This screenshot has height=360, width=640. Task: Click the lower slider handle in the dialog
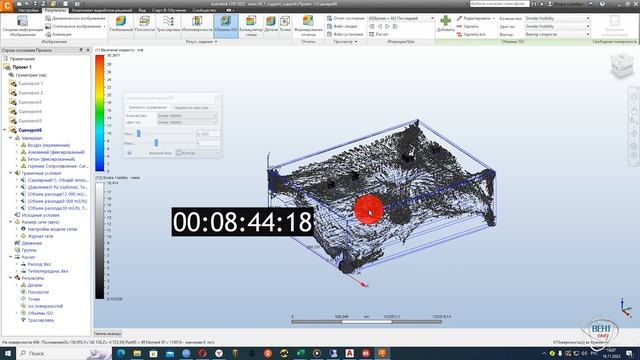point(156,143)
